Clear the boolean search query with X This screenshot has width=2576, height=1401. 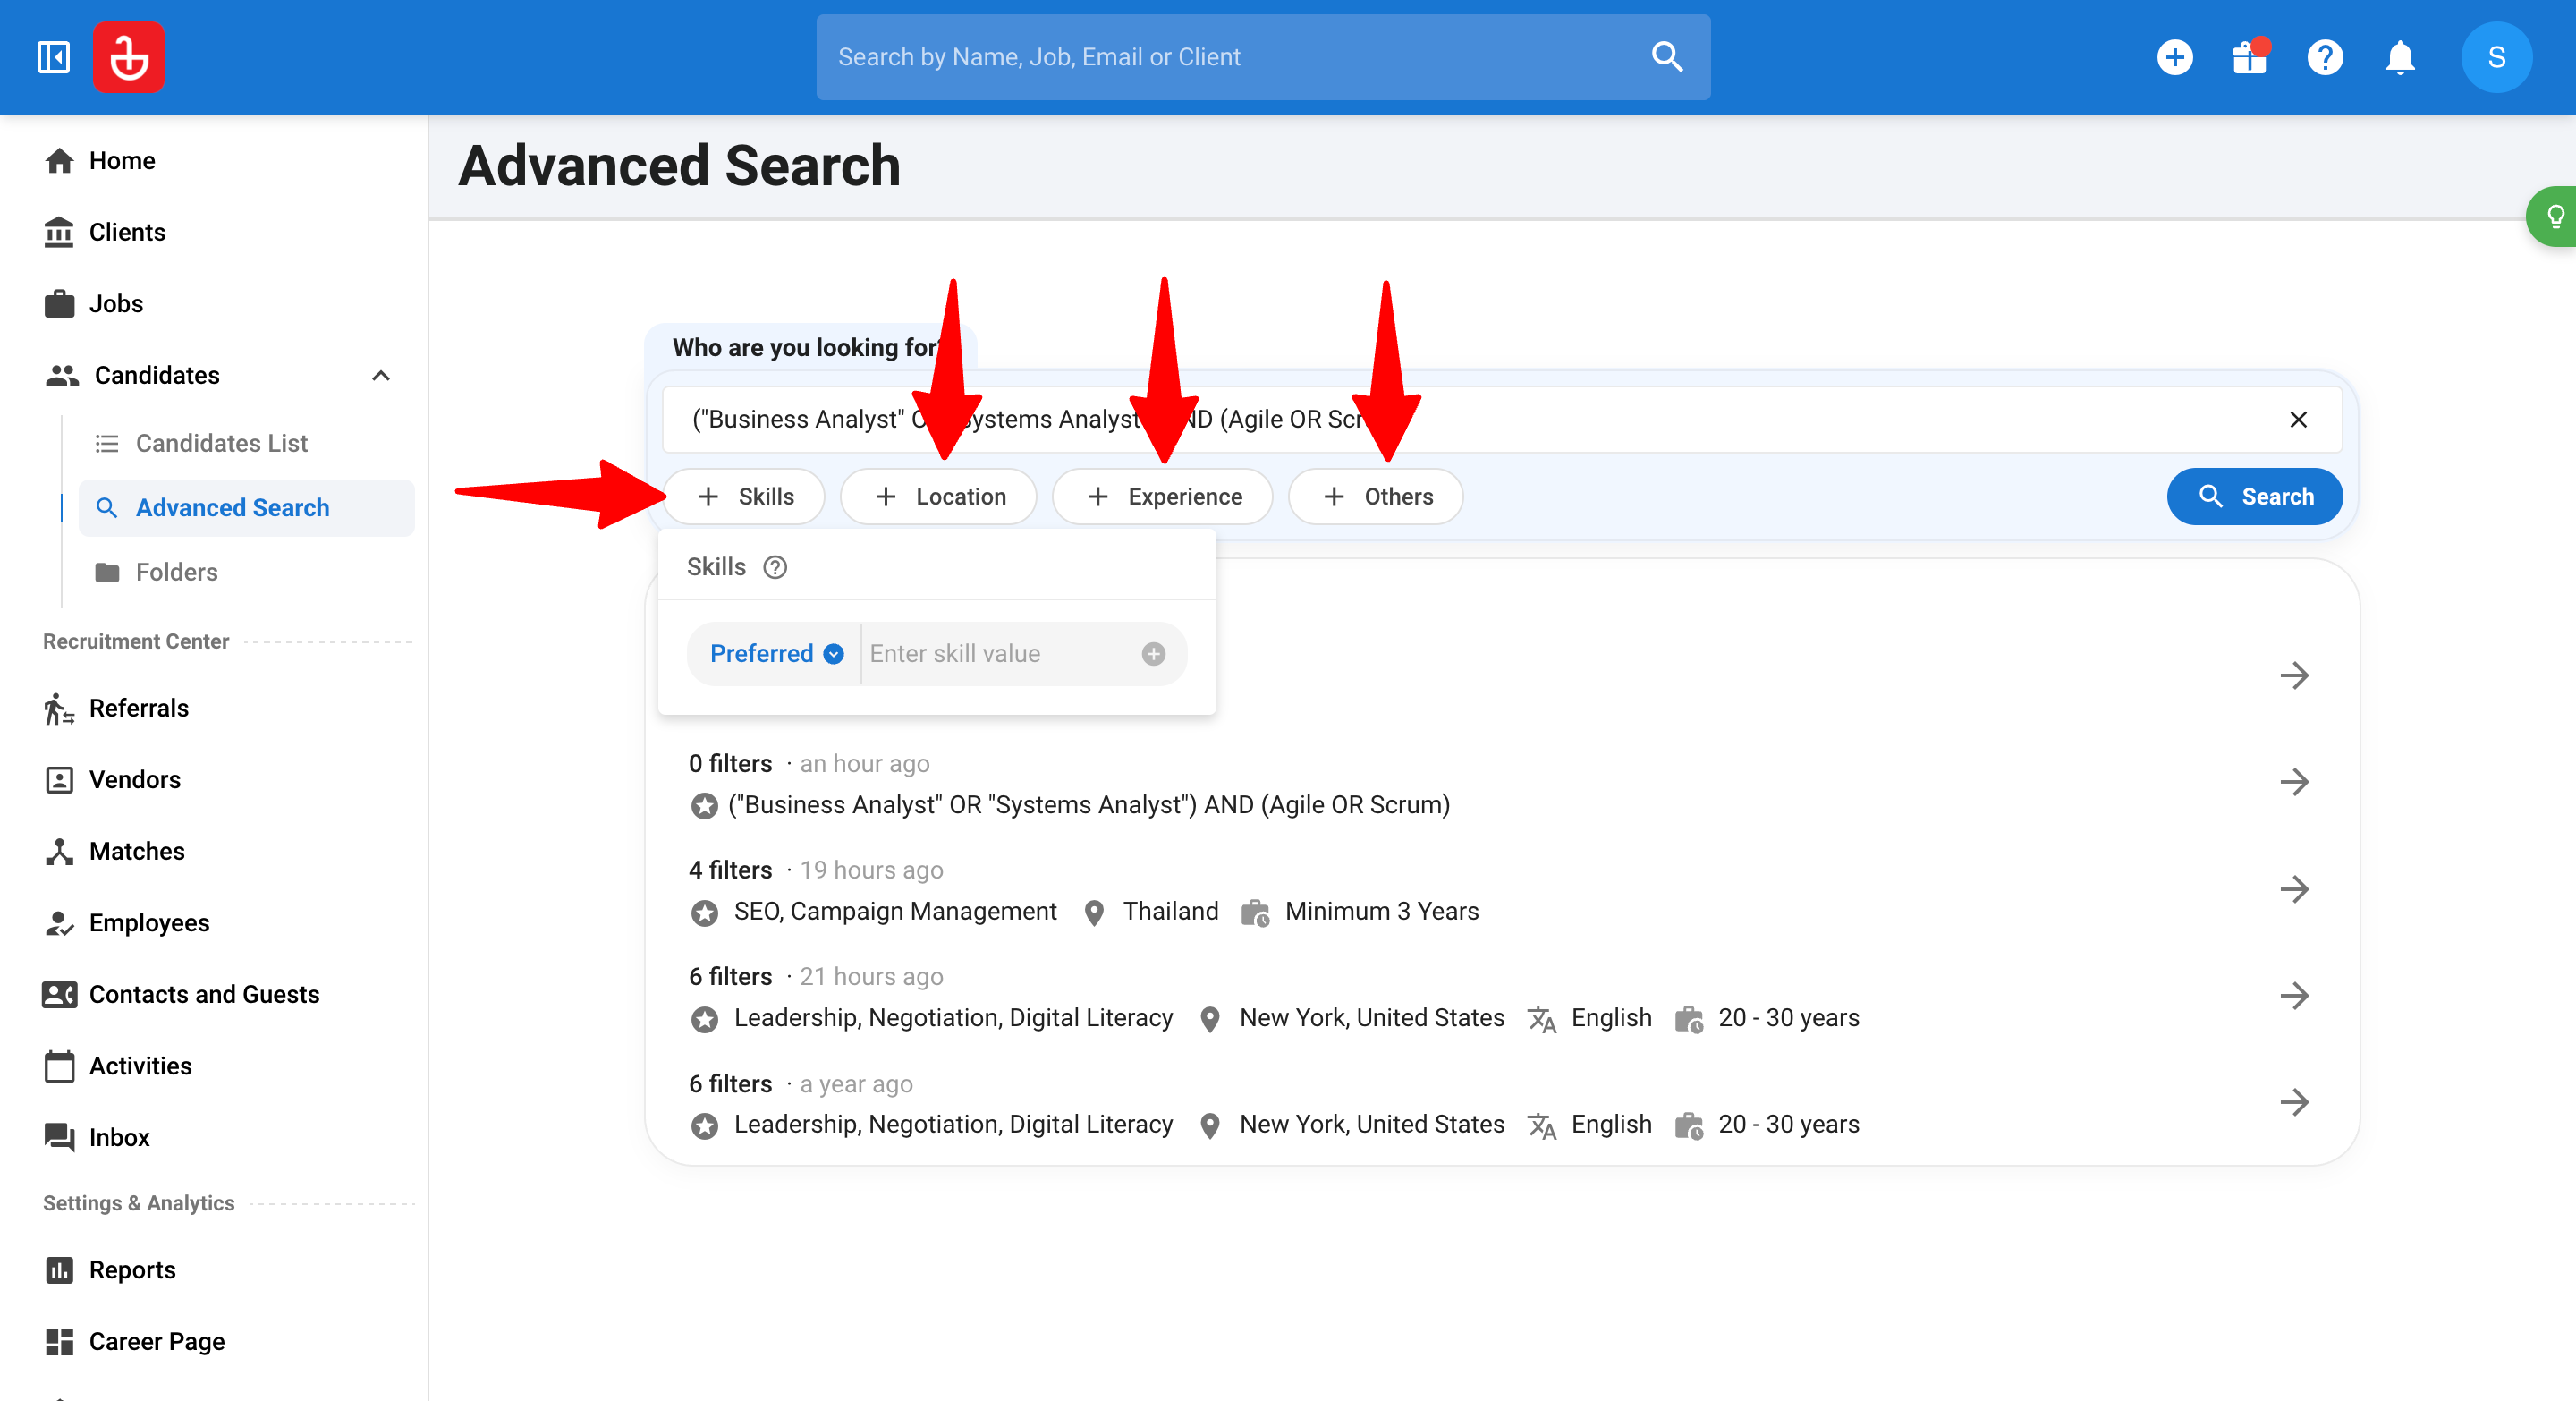2298,419
